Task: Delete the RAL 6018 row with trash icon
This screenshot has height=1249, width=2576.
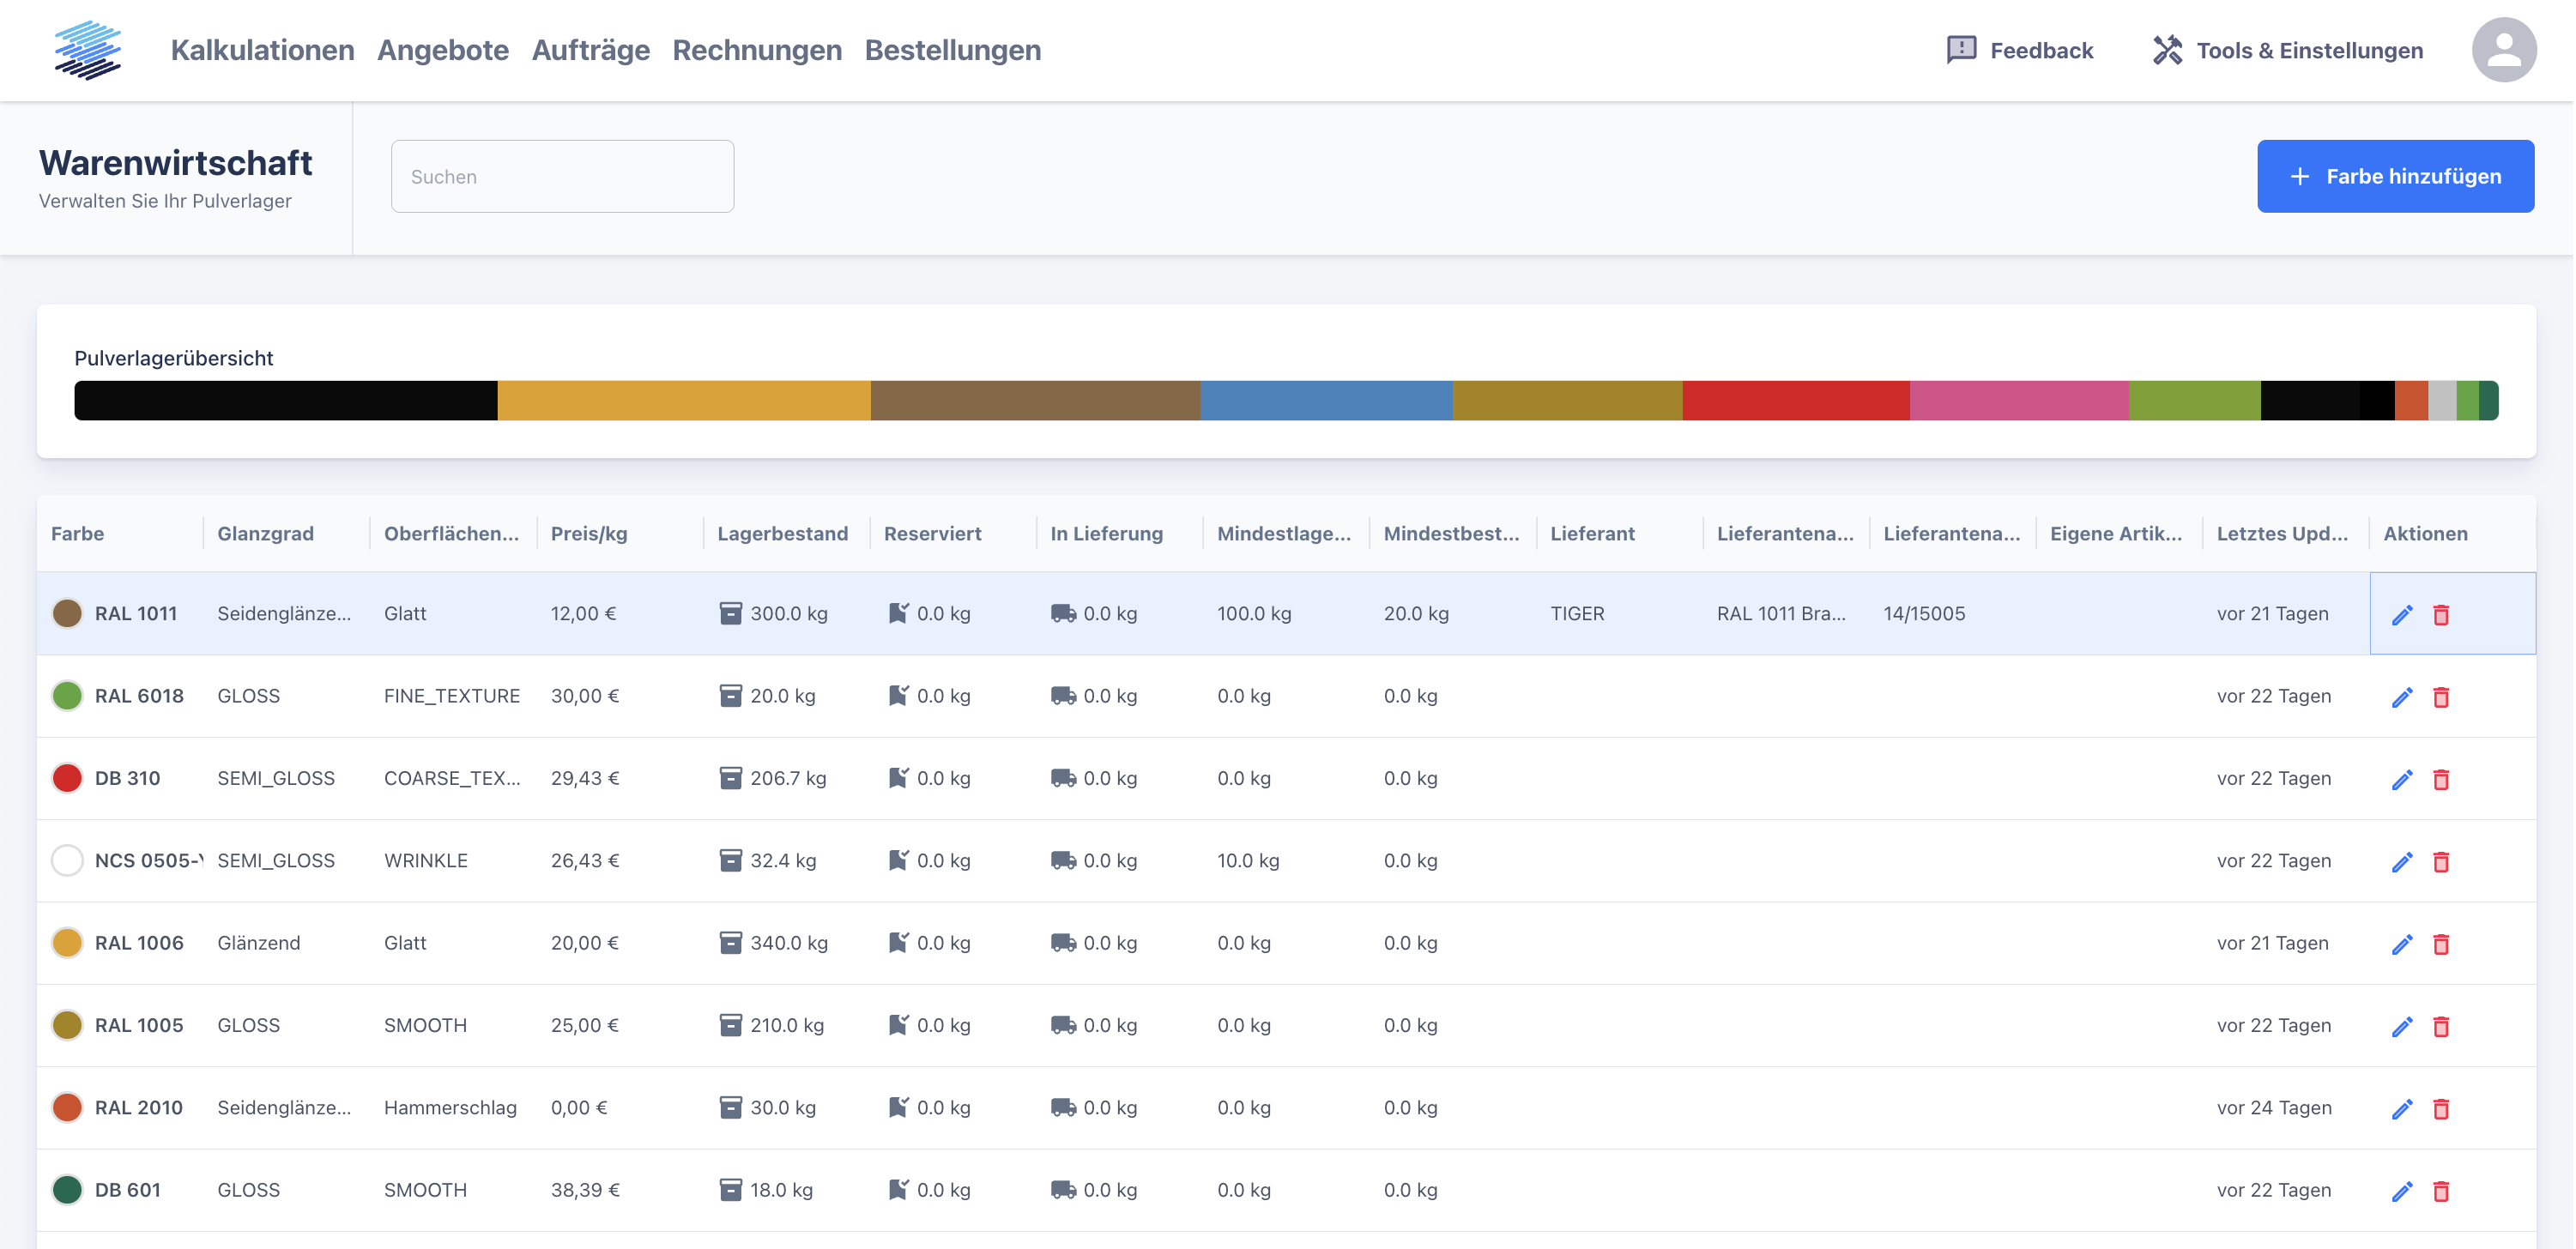Action: pyautogui.click(x=2441, y=697)
